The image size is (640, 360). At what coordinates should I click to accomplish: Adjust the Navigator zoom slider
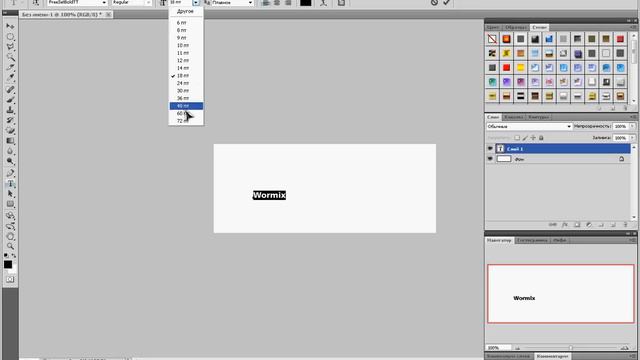(x=571, y=348)
